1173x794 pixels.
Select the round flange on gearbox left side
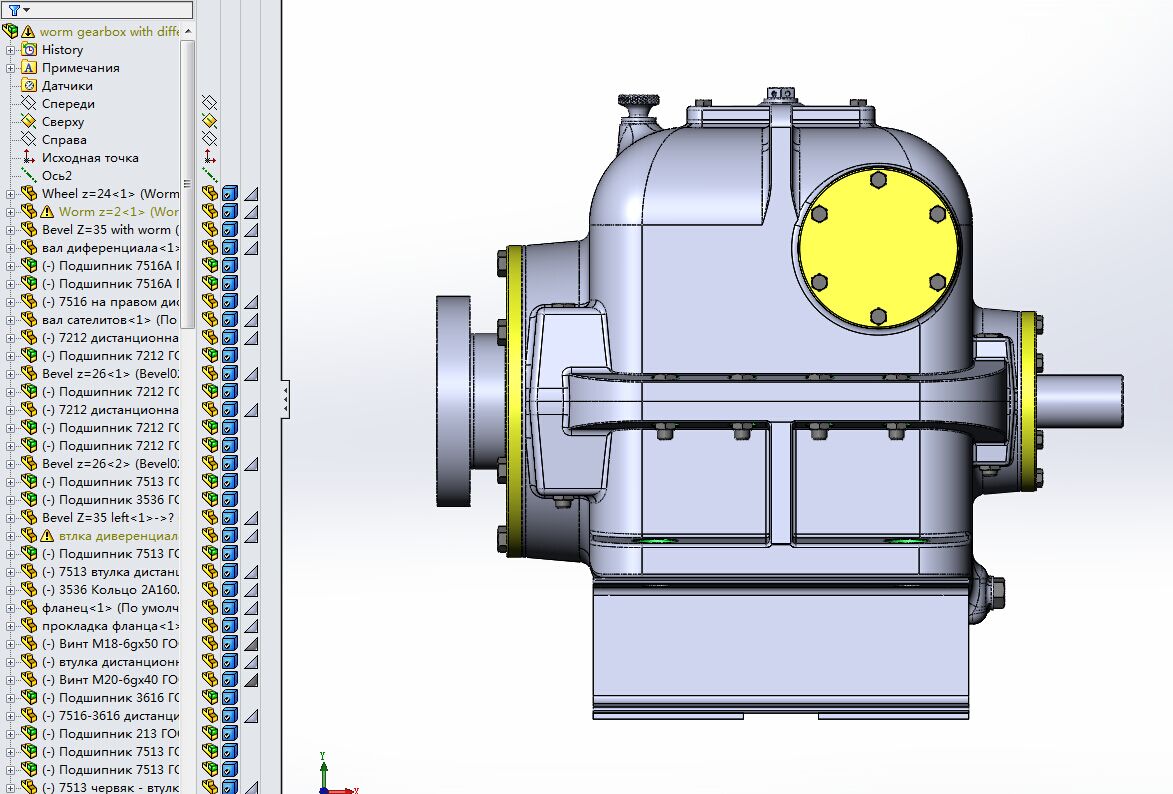tap(453, 401)
